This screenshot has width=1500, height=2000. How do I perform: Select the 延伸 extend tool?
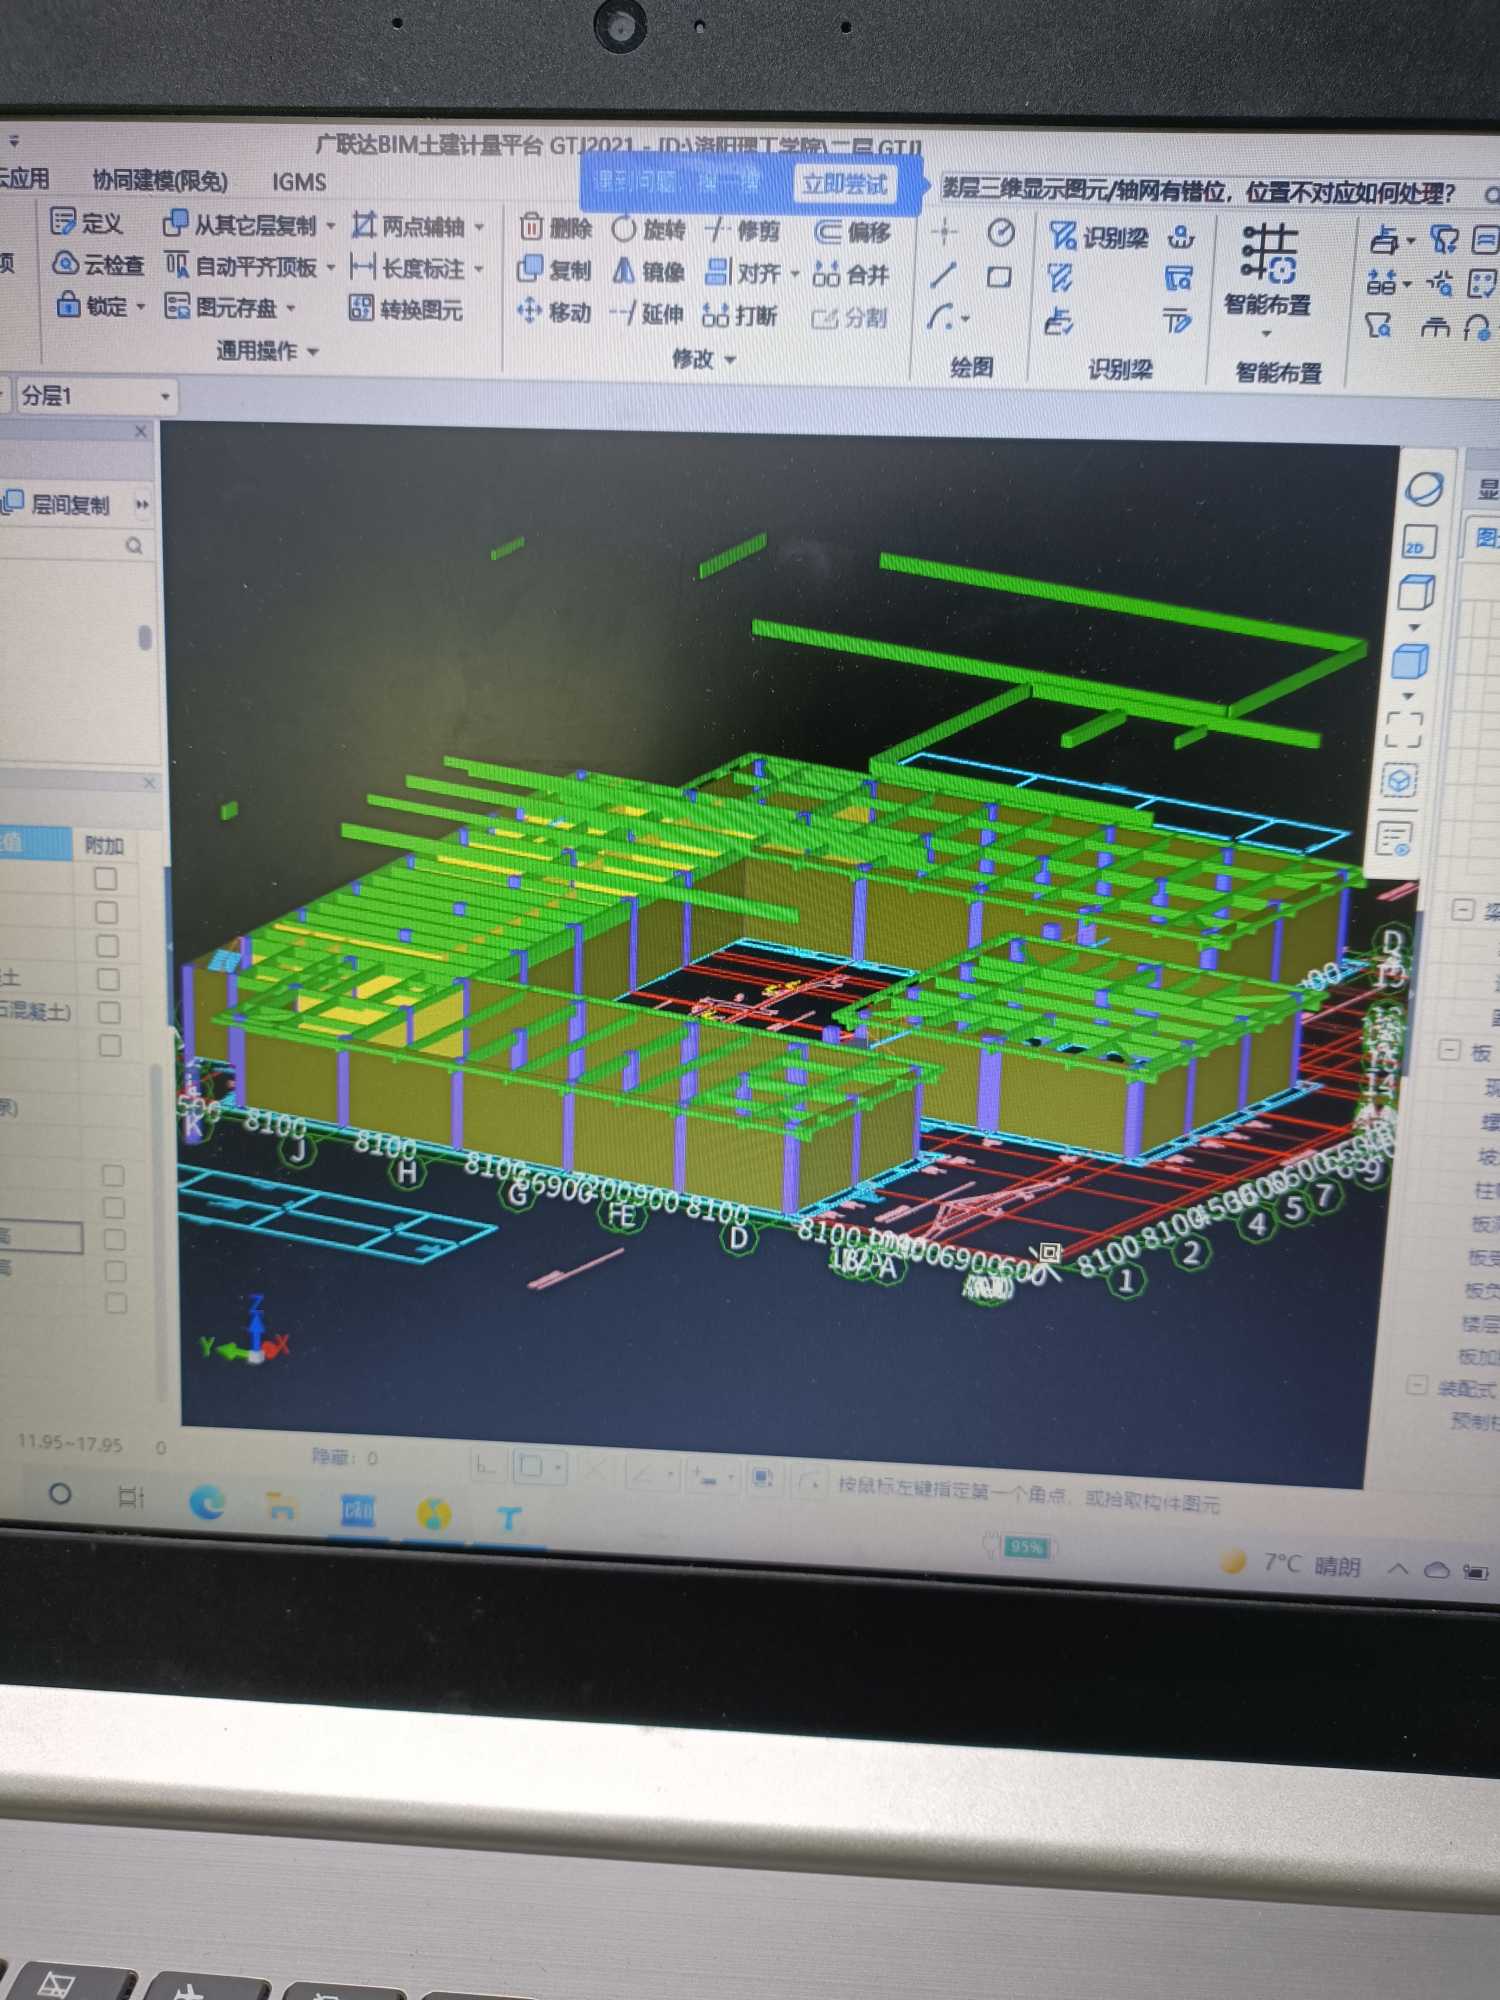[x=647, y=314]
